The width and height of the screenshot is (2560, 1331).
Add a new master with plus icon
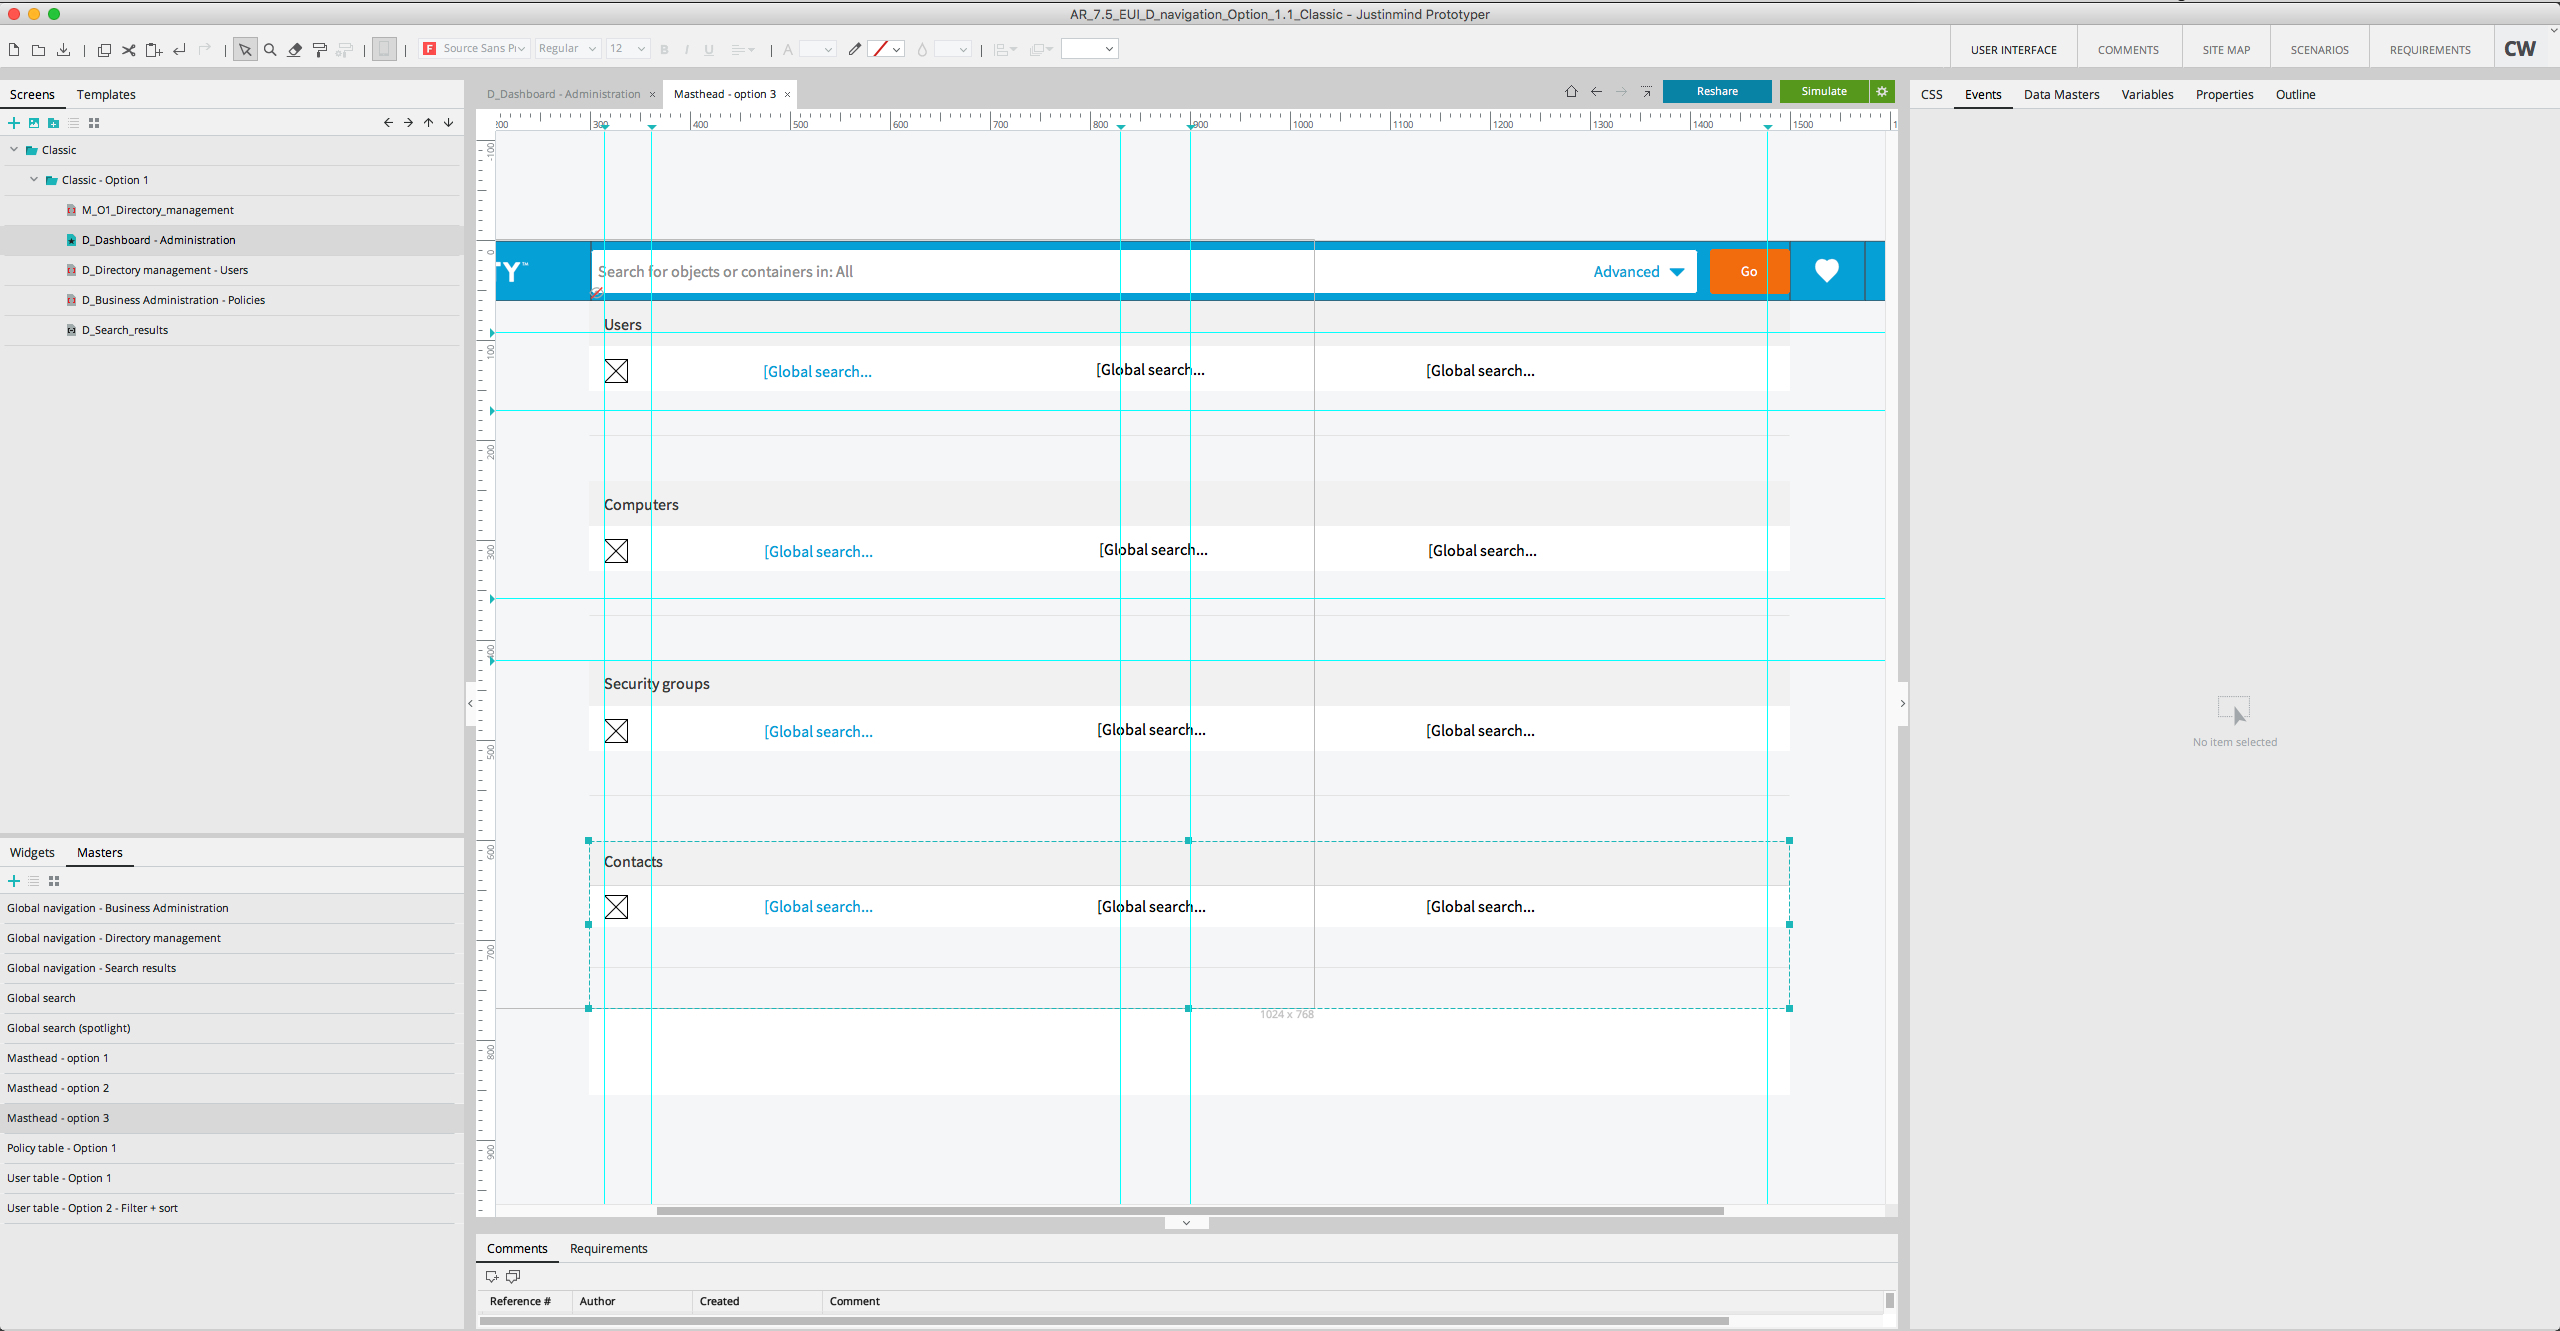(x=14, y=881)
